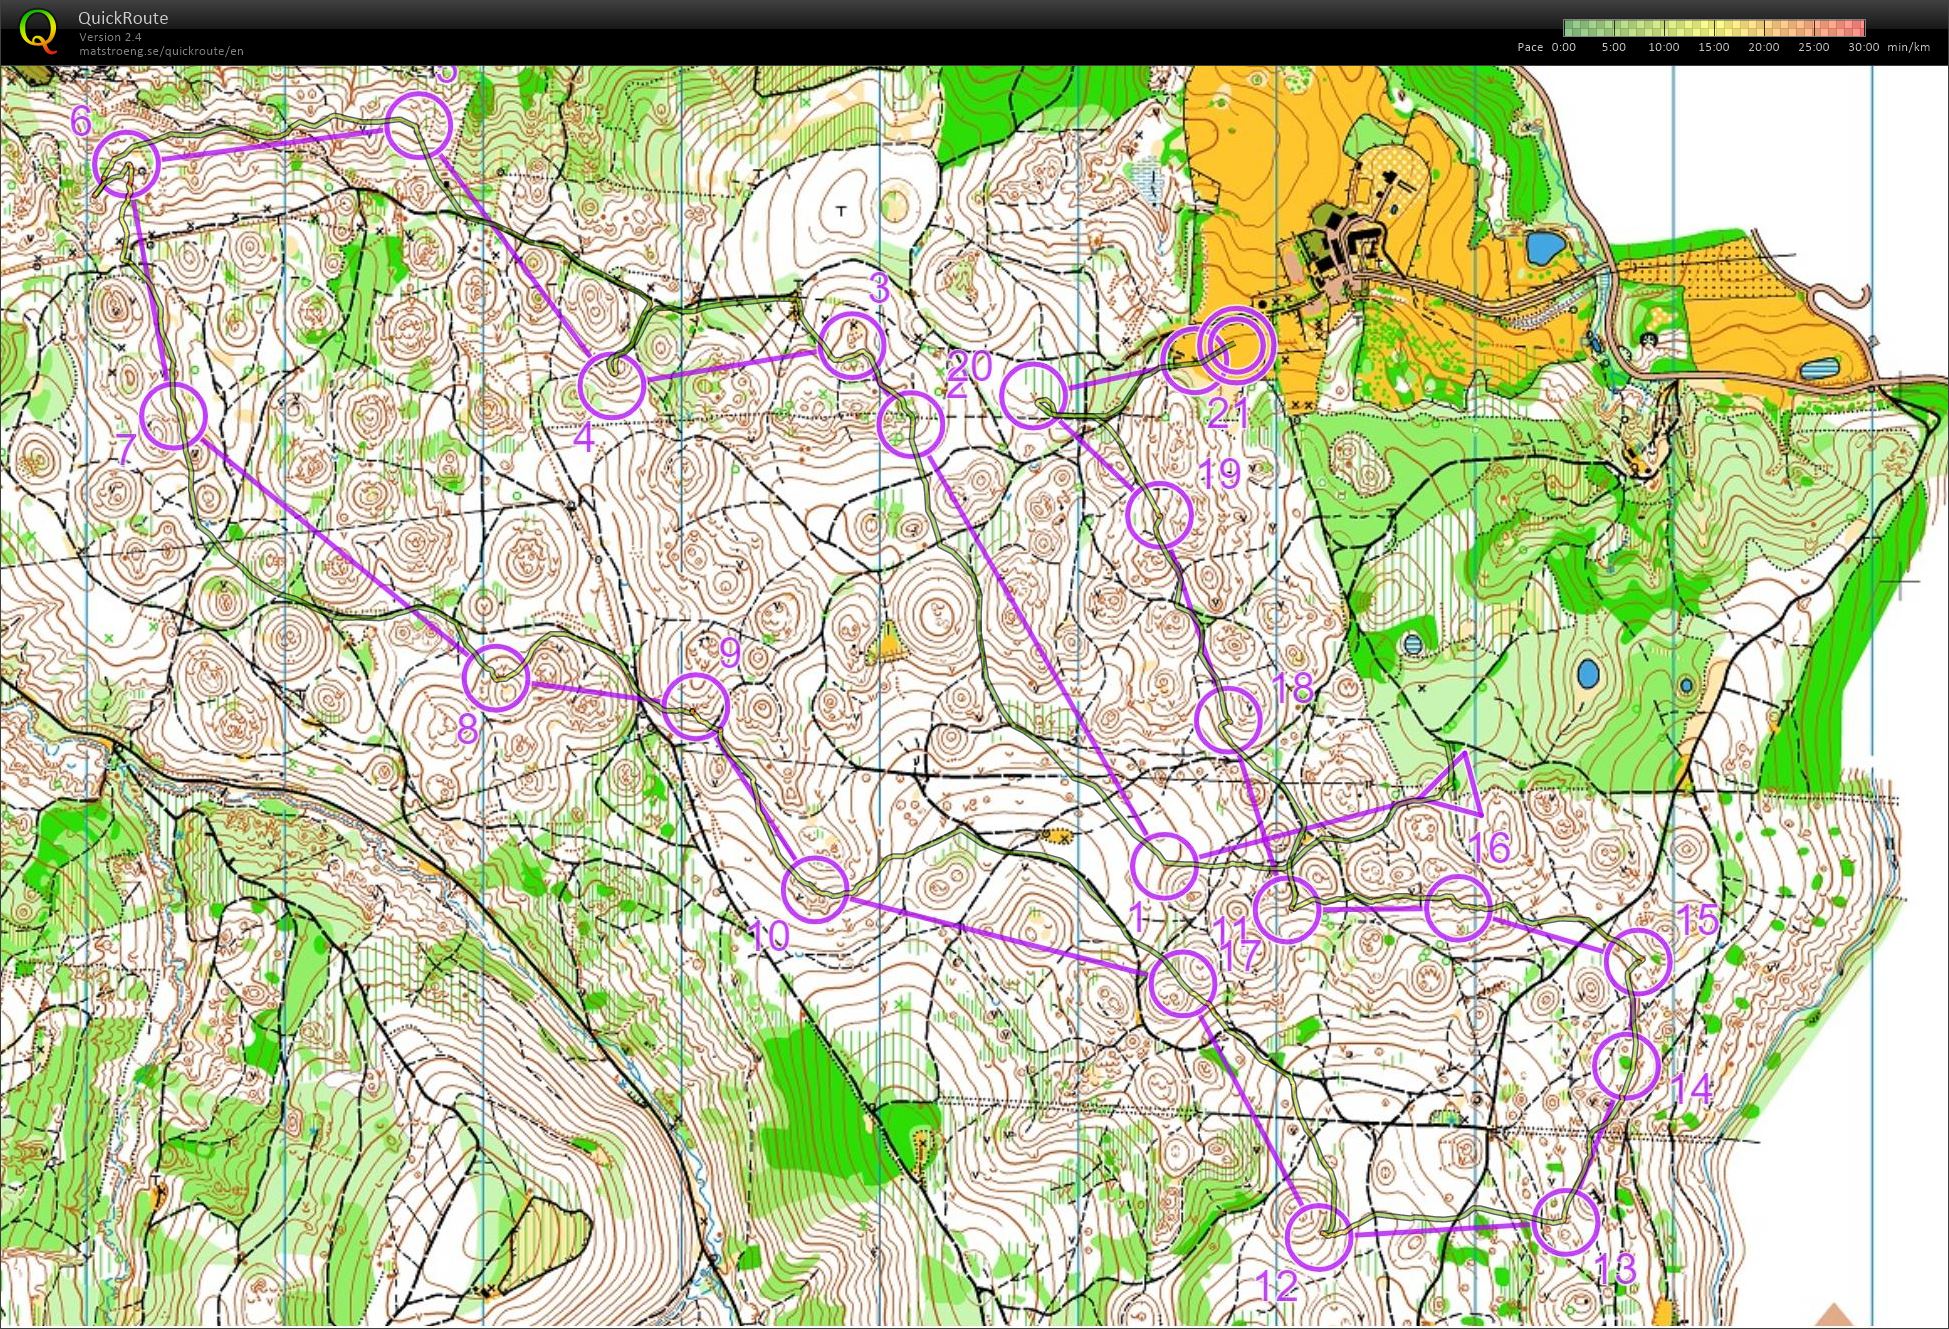
Task: Click control circle number 10
Action: coord(815,888)
